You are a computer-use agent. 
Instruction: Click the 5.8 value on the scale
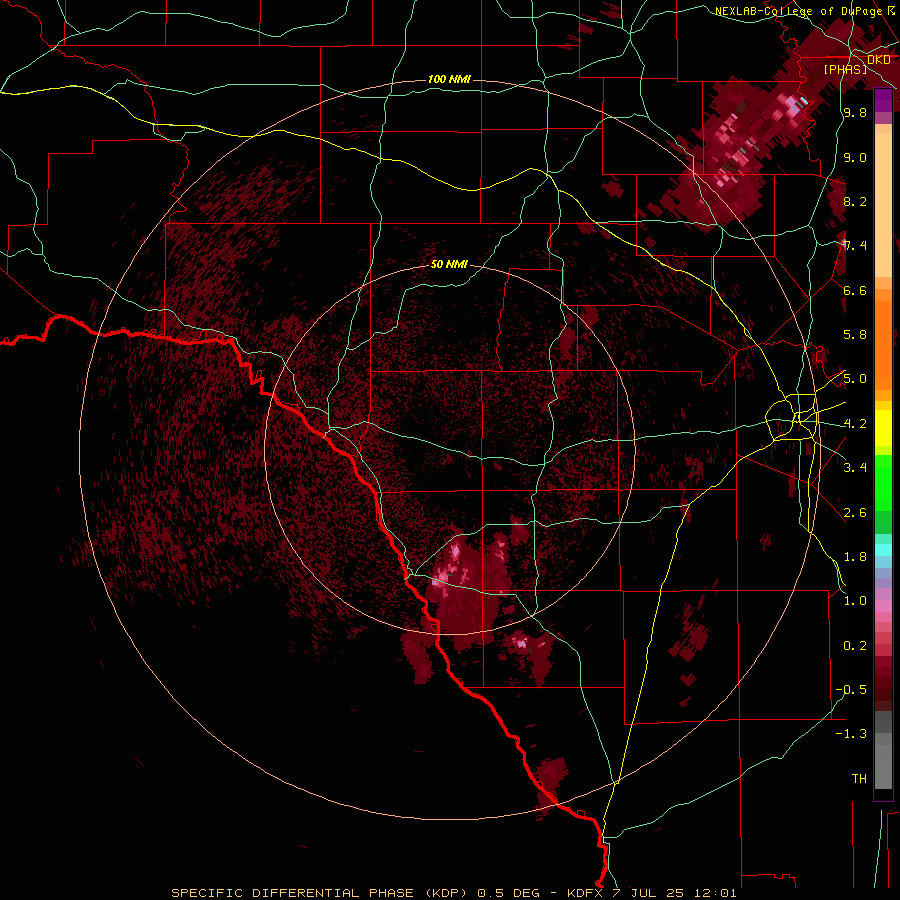pos(855,335)
